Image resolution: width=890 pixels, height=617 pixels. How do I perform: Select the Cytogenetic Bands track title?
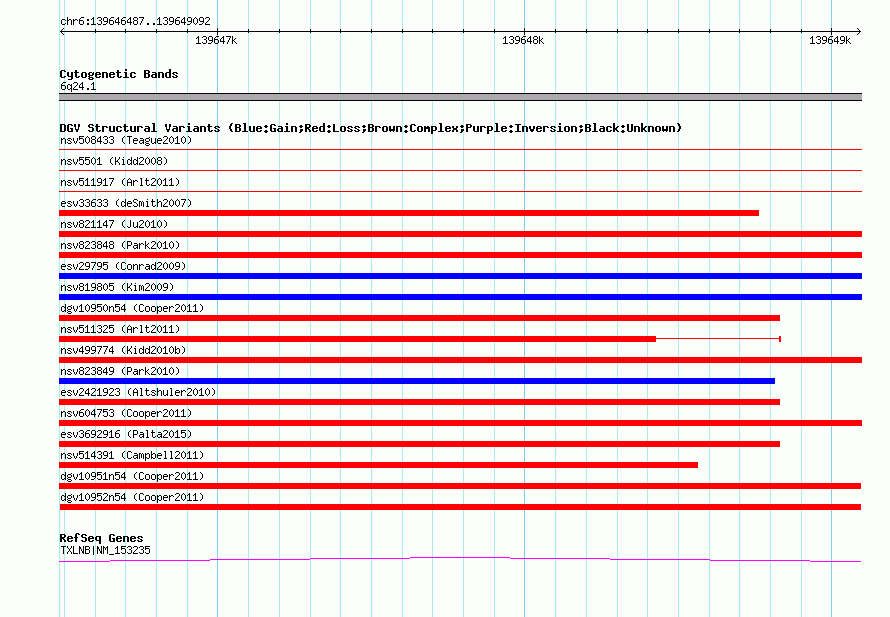coord(119,74)
